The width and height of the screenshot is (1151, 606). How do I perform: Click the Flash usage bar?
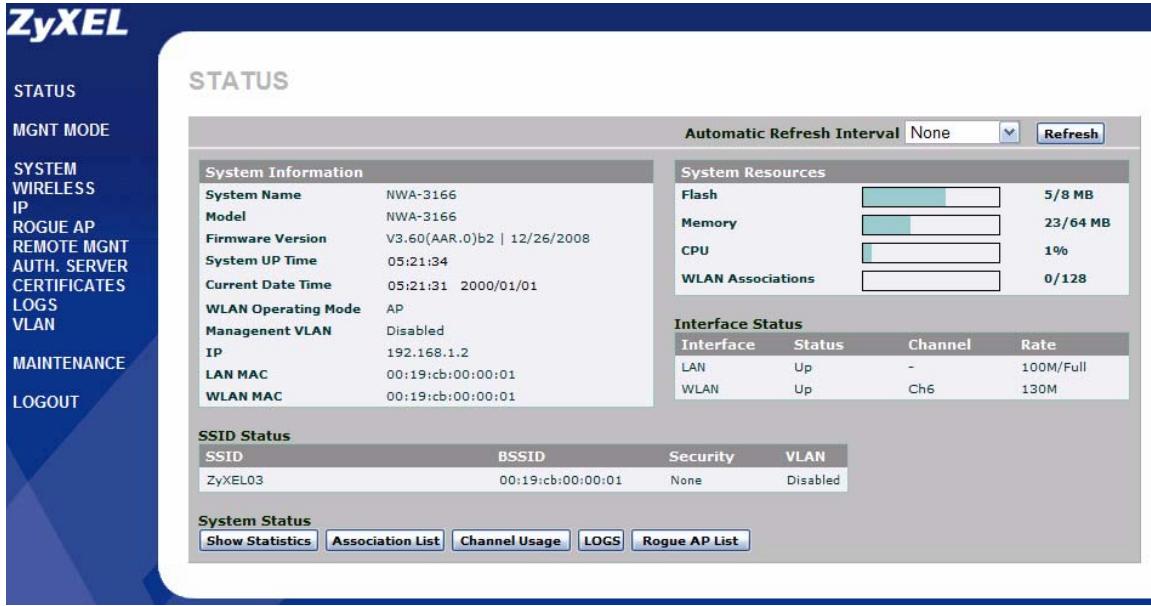click(931, 197)
